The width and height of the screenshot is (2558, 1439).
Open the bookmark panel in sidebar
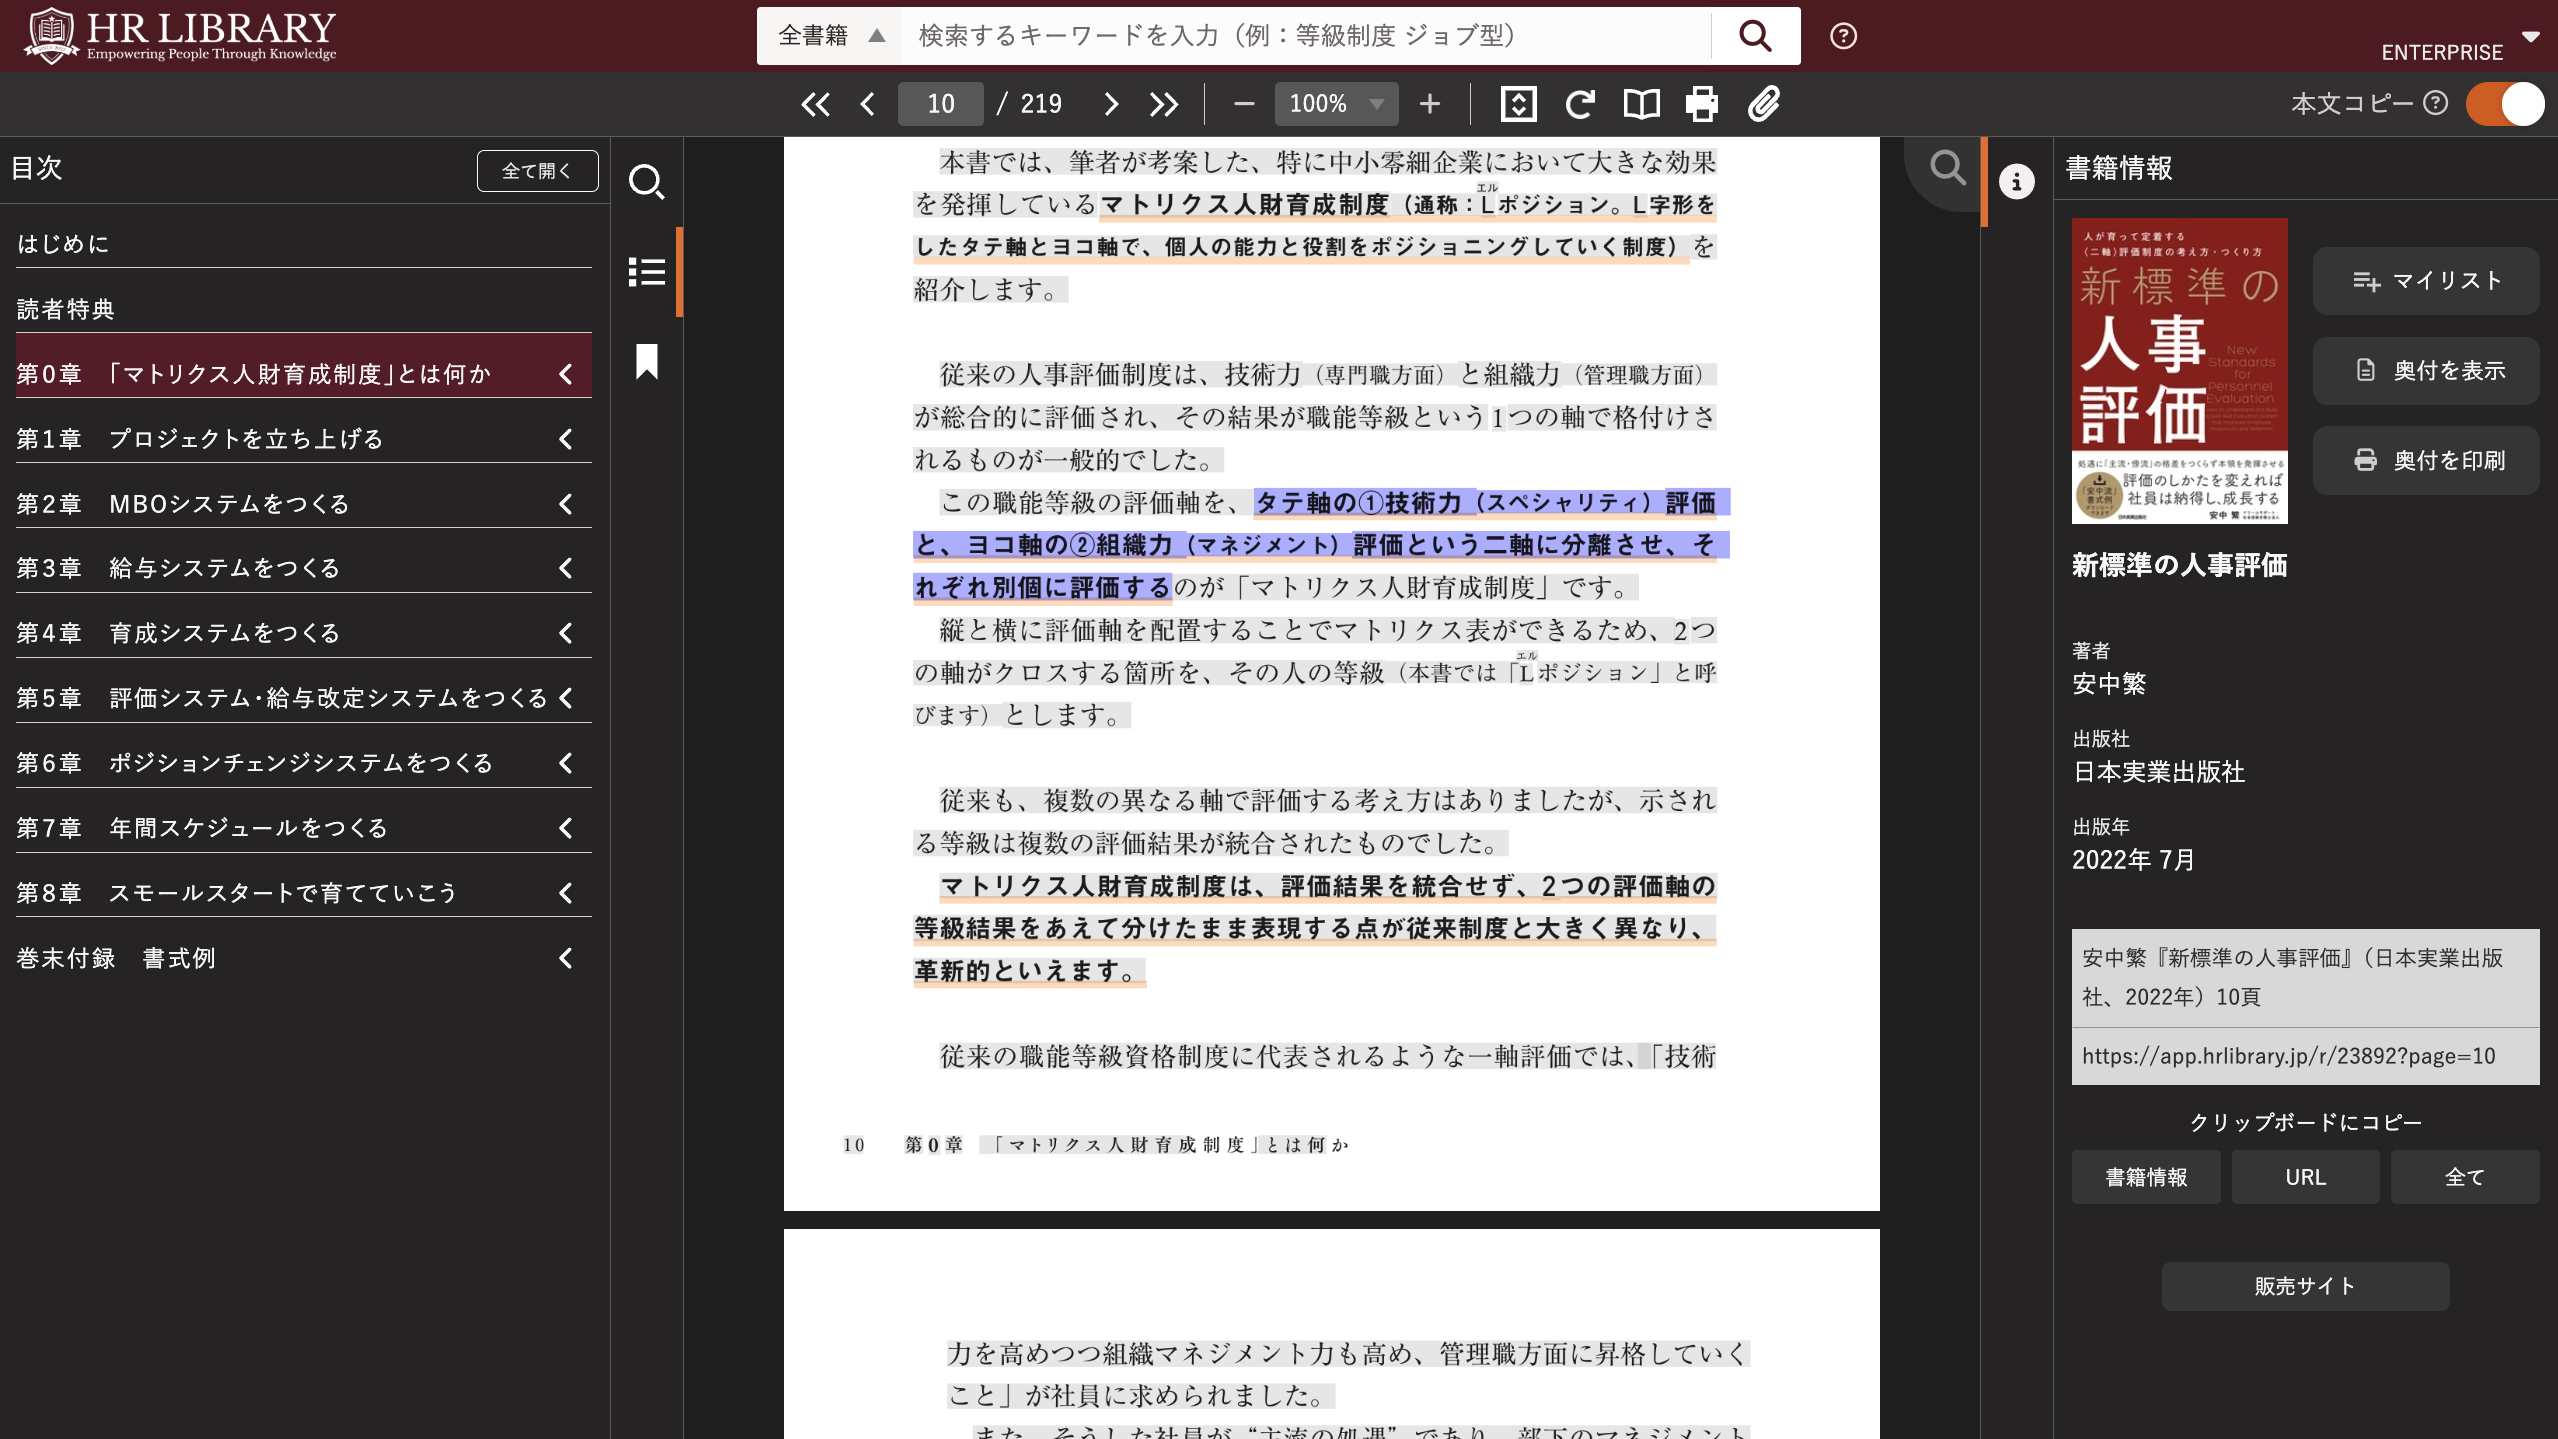(x=647, y=361)
